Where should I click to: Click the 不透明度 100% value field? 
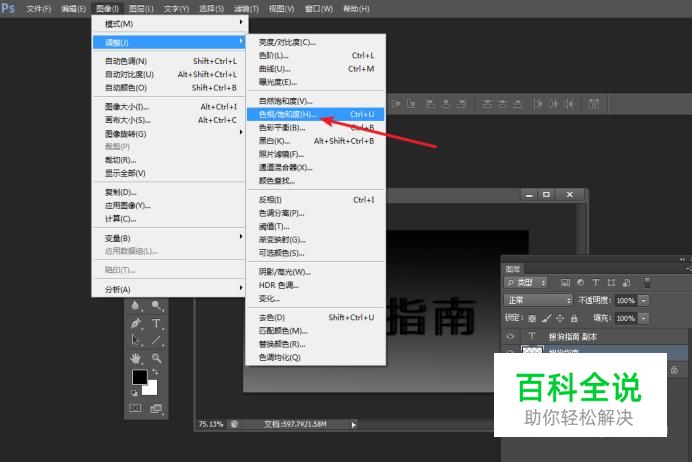tap(625, 300)
